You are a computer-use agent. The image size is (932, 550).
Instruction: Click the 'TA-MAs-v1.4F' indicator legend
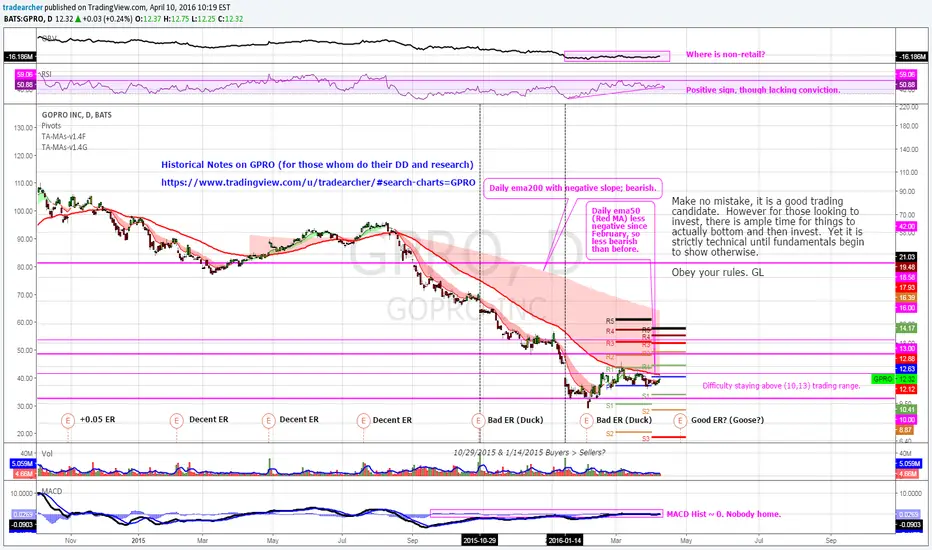(x=64, y=136)
